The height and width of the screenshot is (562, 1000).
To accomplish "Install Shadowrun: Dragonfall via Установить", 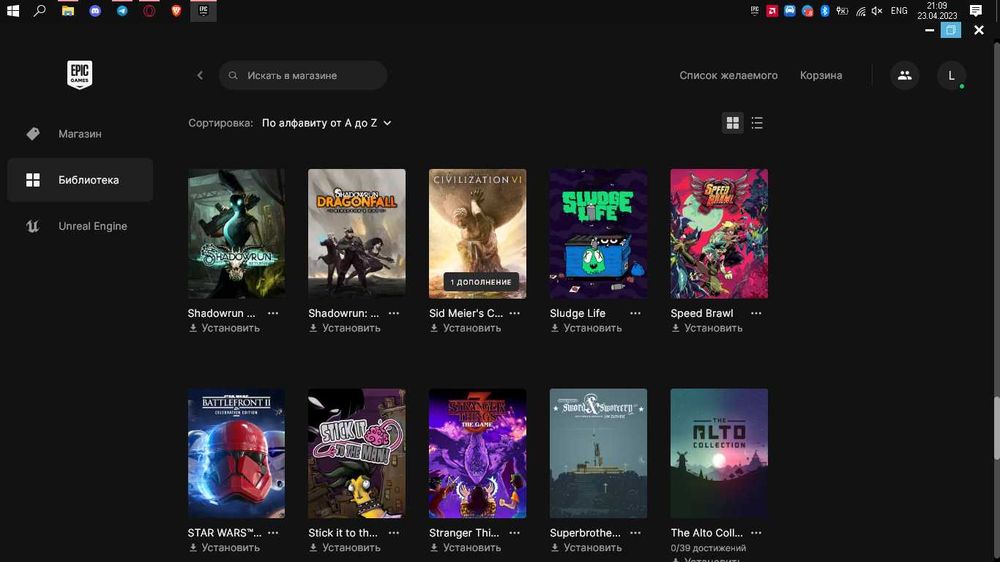I will [344, 328].
